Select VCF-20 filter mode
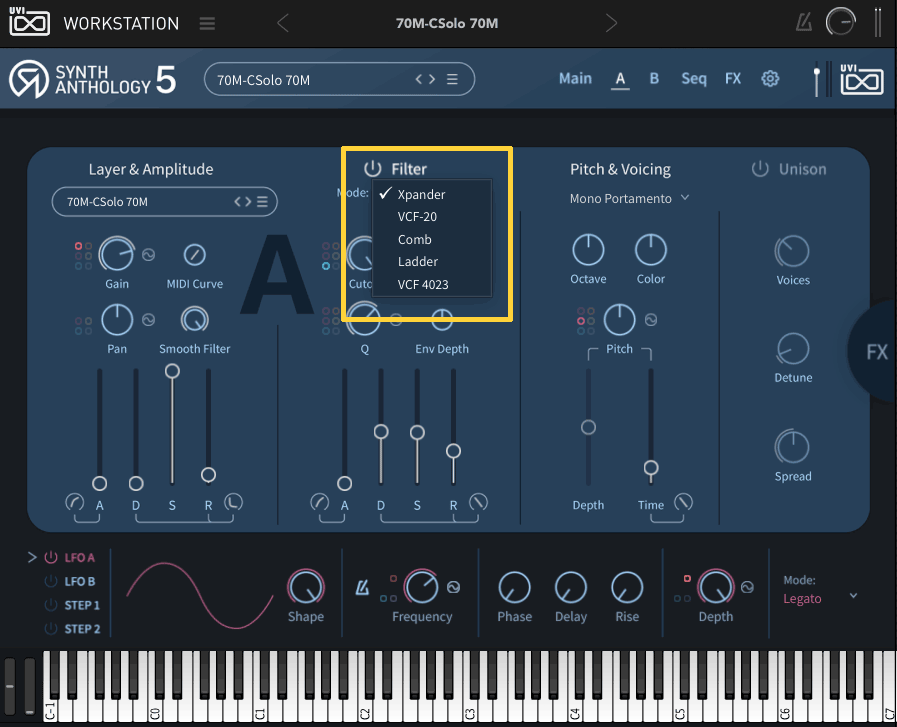This screenshot has width=897, height=727. tap(432, 217)
